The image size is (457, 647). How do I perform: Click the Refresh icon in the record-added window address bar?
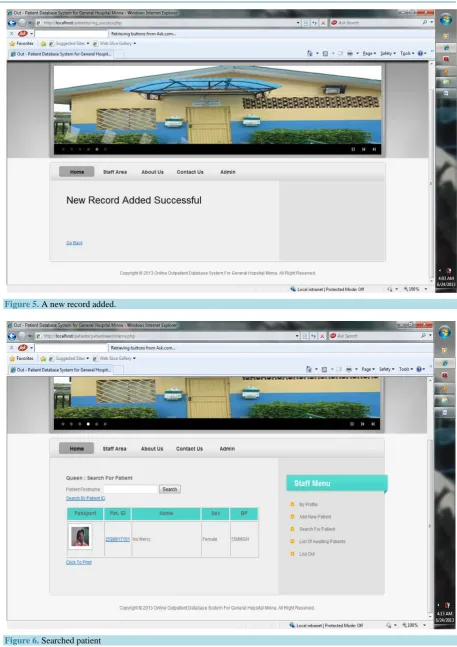pyautogui.click(x=314, y=23)
